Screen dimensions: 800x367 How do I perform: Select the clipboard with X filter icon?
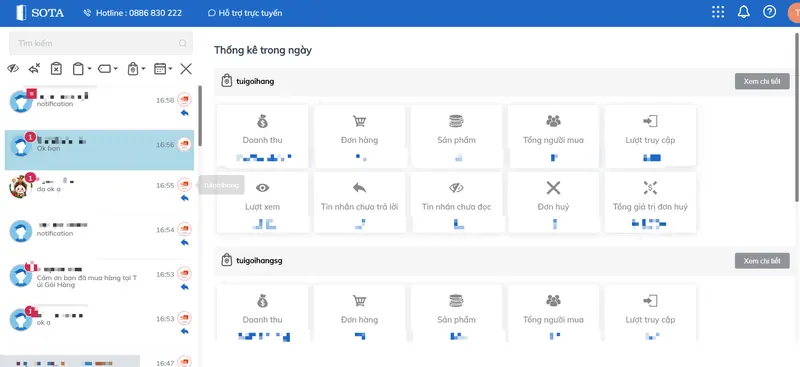[x=56, y=68]
